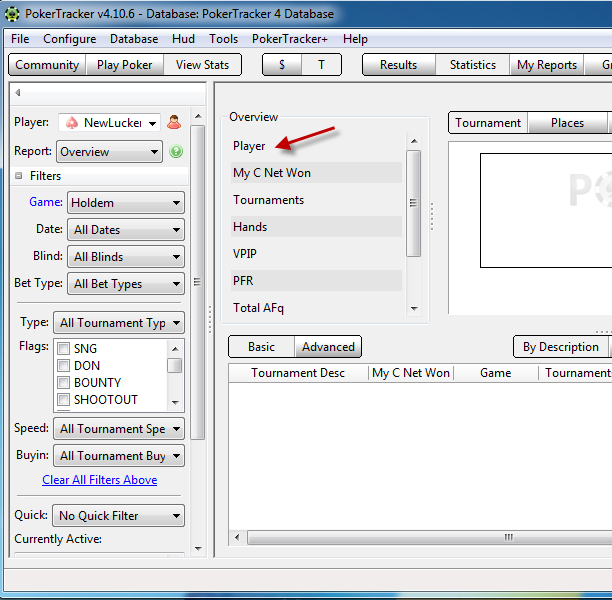The image size is (612, 600).
Task: Click the sidebar scroll down arrow
Action: click(x=198, y=549)
